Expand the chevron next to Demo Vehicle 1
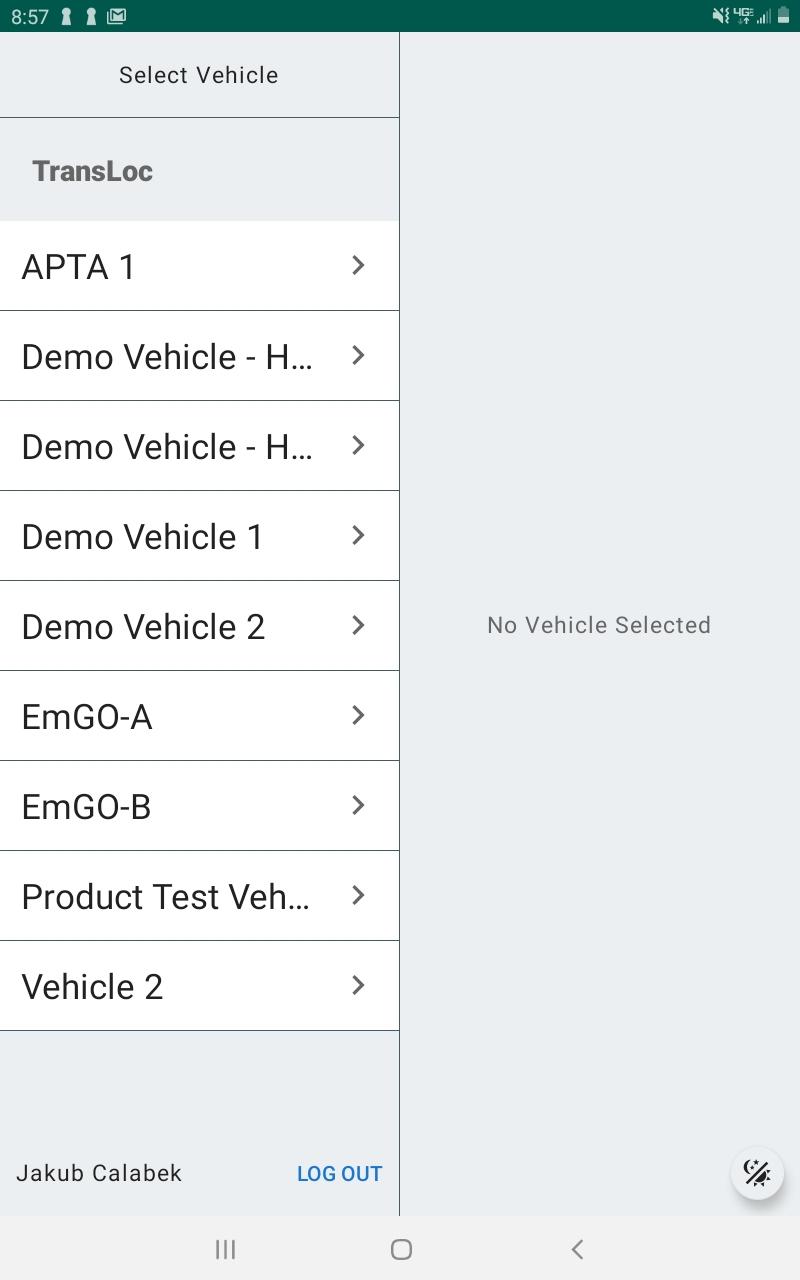Screen dimensions: 800x1280 point(358,535)
